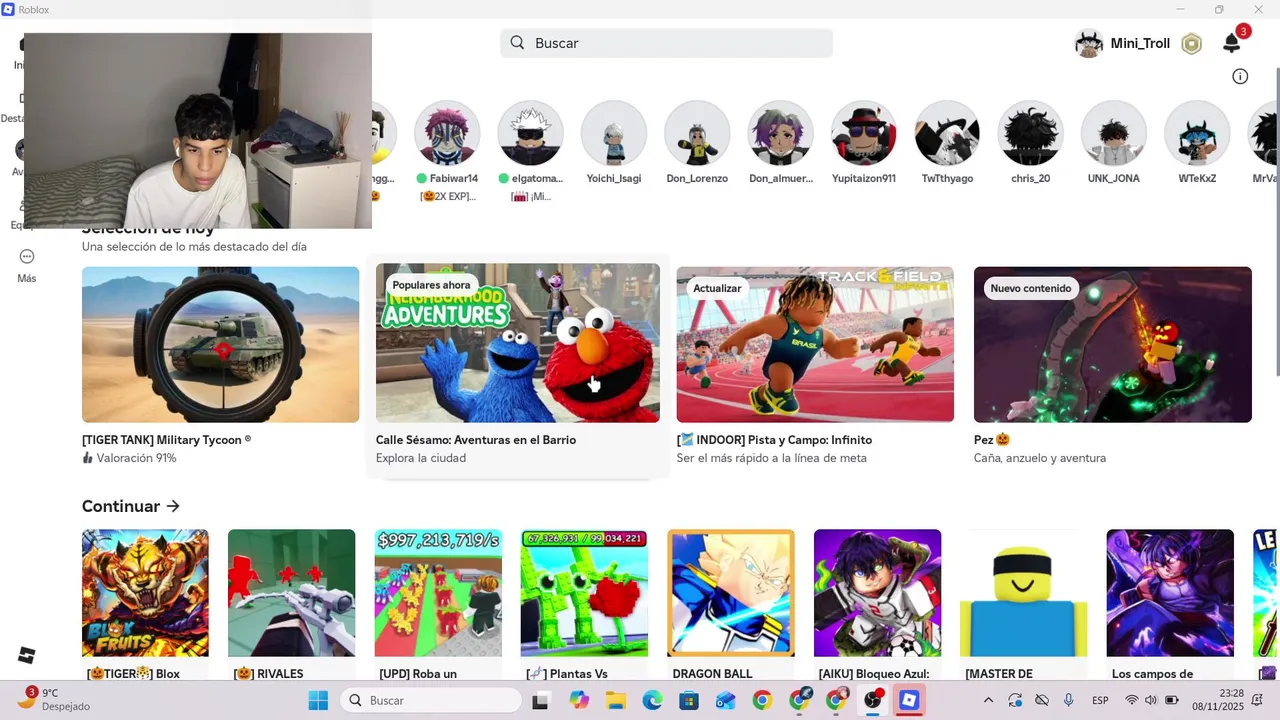This screenshot has width=1280, height=720.
Task: Open friend TwTthyago's avatar
Action: tap(947, 133)
